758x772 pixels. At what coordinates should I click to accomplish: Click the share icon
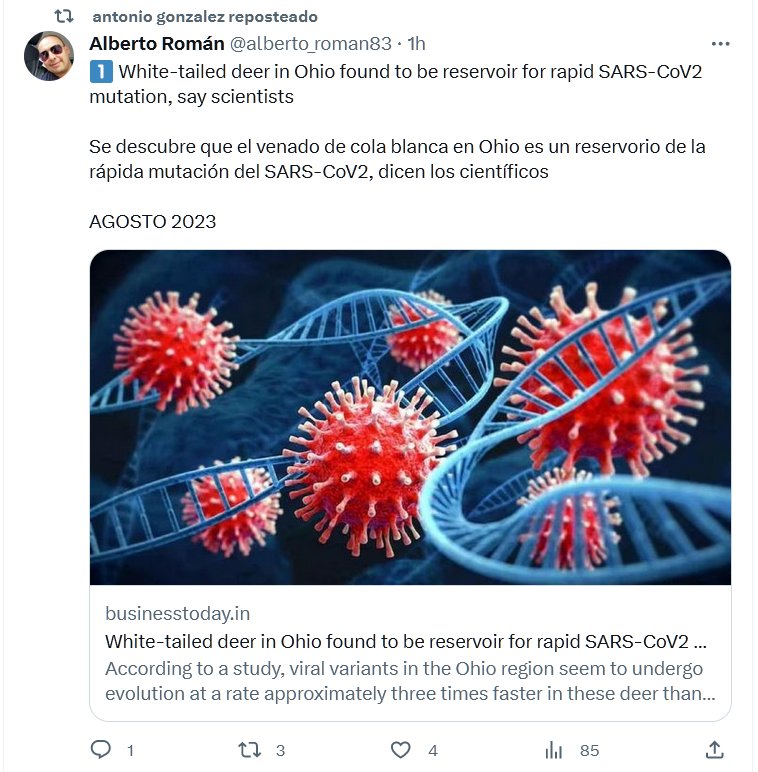(x=714, y=749)
